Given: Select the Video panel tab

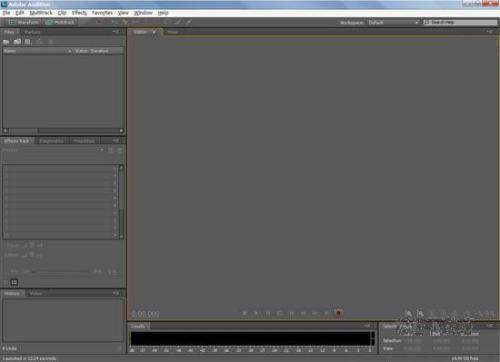Looking at the screenshot, I should click(36, 293).
